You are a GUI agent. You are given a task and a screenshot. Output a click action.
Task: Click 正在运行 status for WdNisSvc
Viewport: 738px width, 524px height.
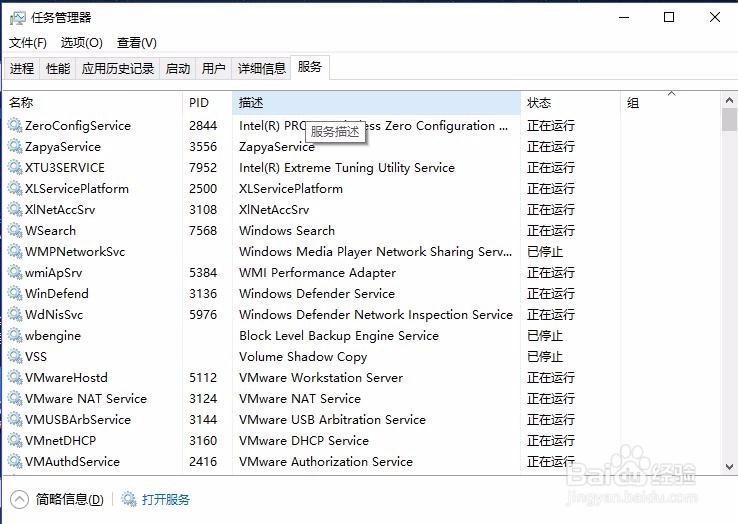coord(551,314)
